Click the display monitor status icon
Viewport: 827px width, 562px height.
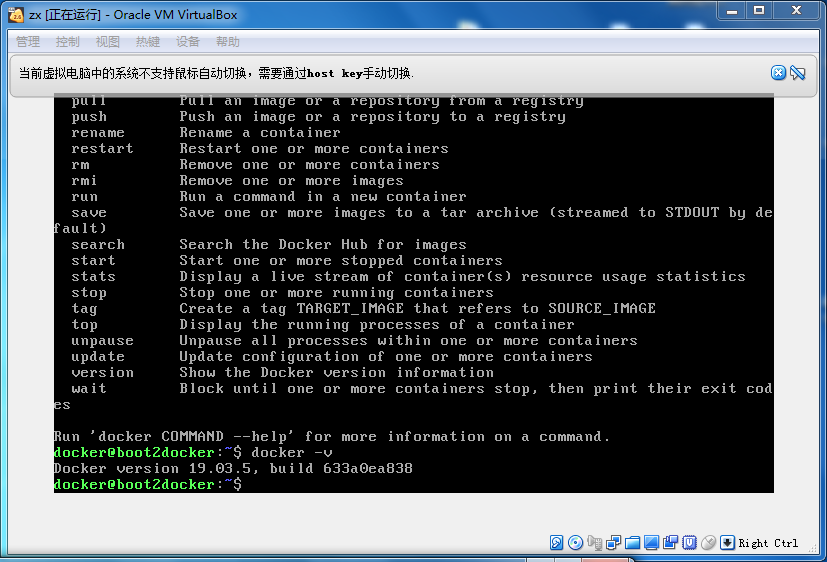[651, 542]
